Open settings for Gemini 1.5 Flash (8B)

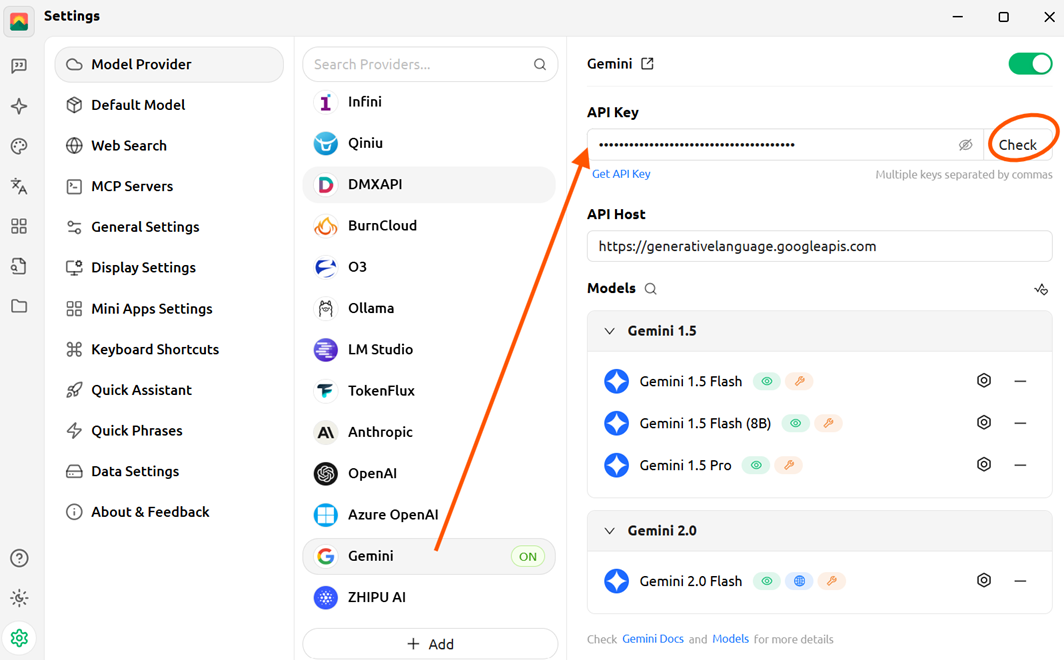point(984,423)
